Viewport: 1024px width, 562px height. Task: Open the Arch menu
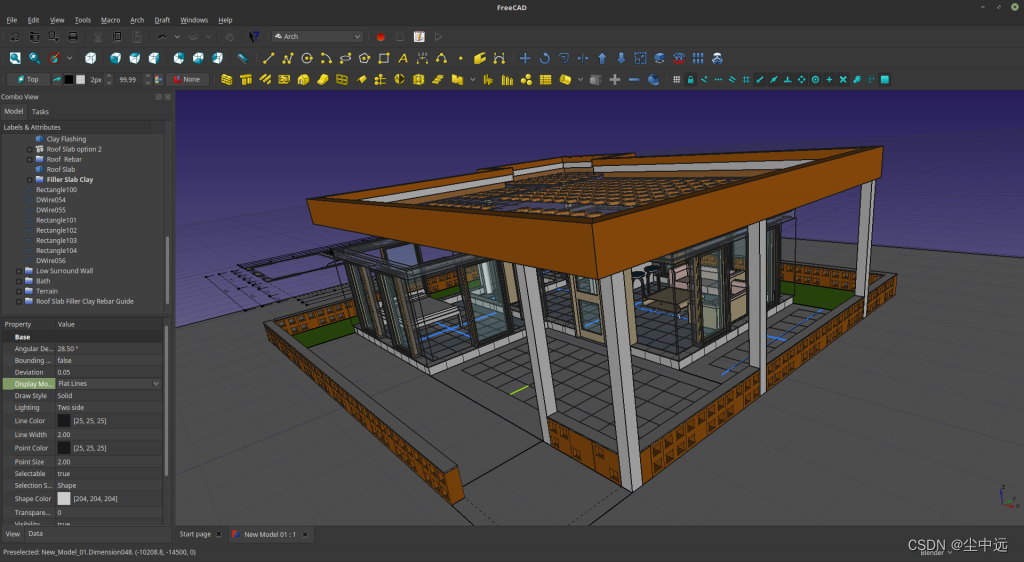tap(137, 20)
